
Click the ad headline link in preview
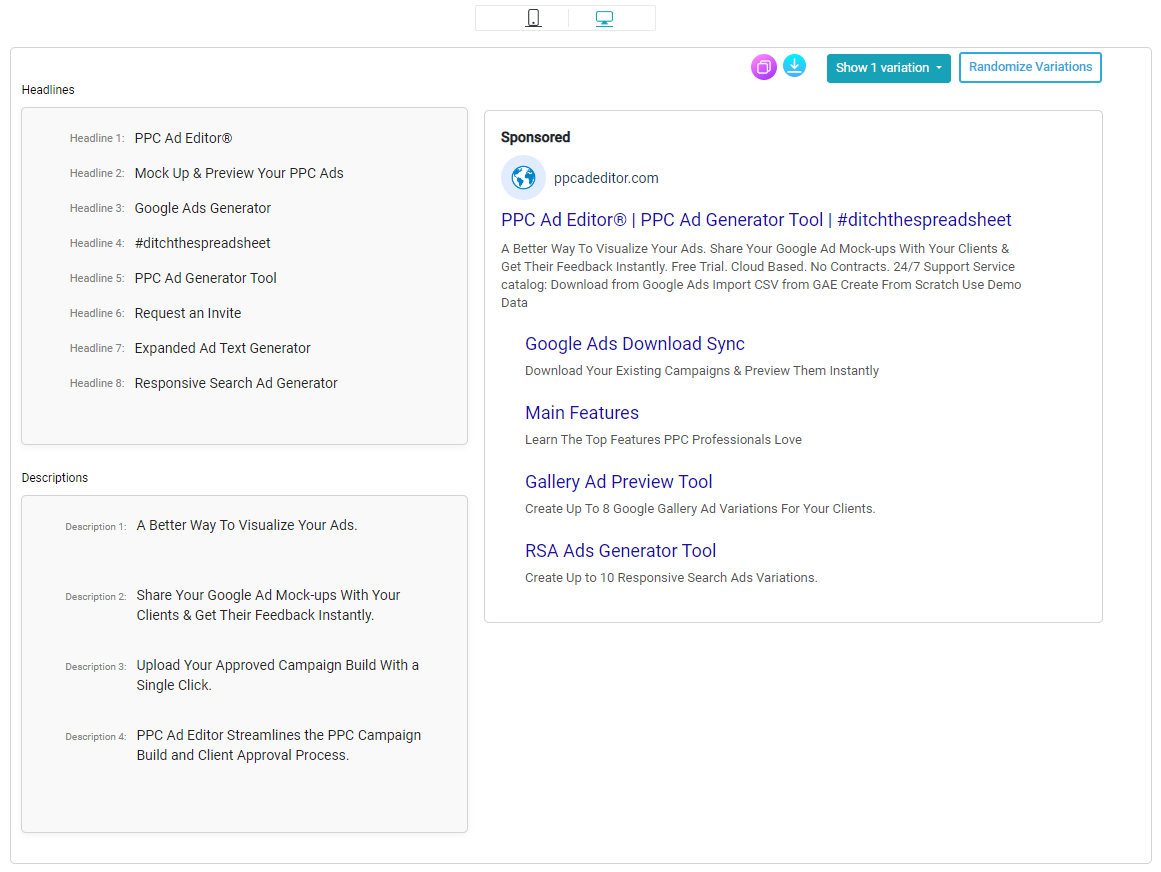tap(756, 220)
